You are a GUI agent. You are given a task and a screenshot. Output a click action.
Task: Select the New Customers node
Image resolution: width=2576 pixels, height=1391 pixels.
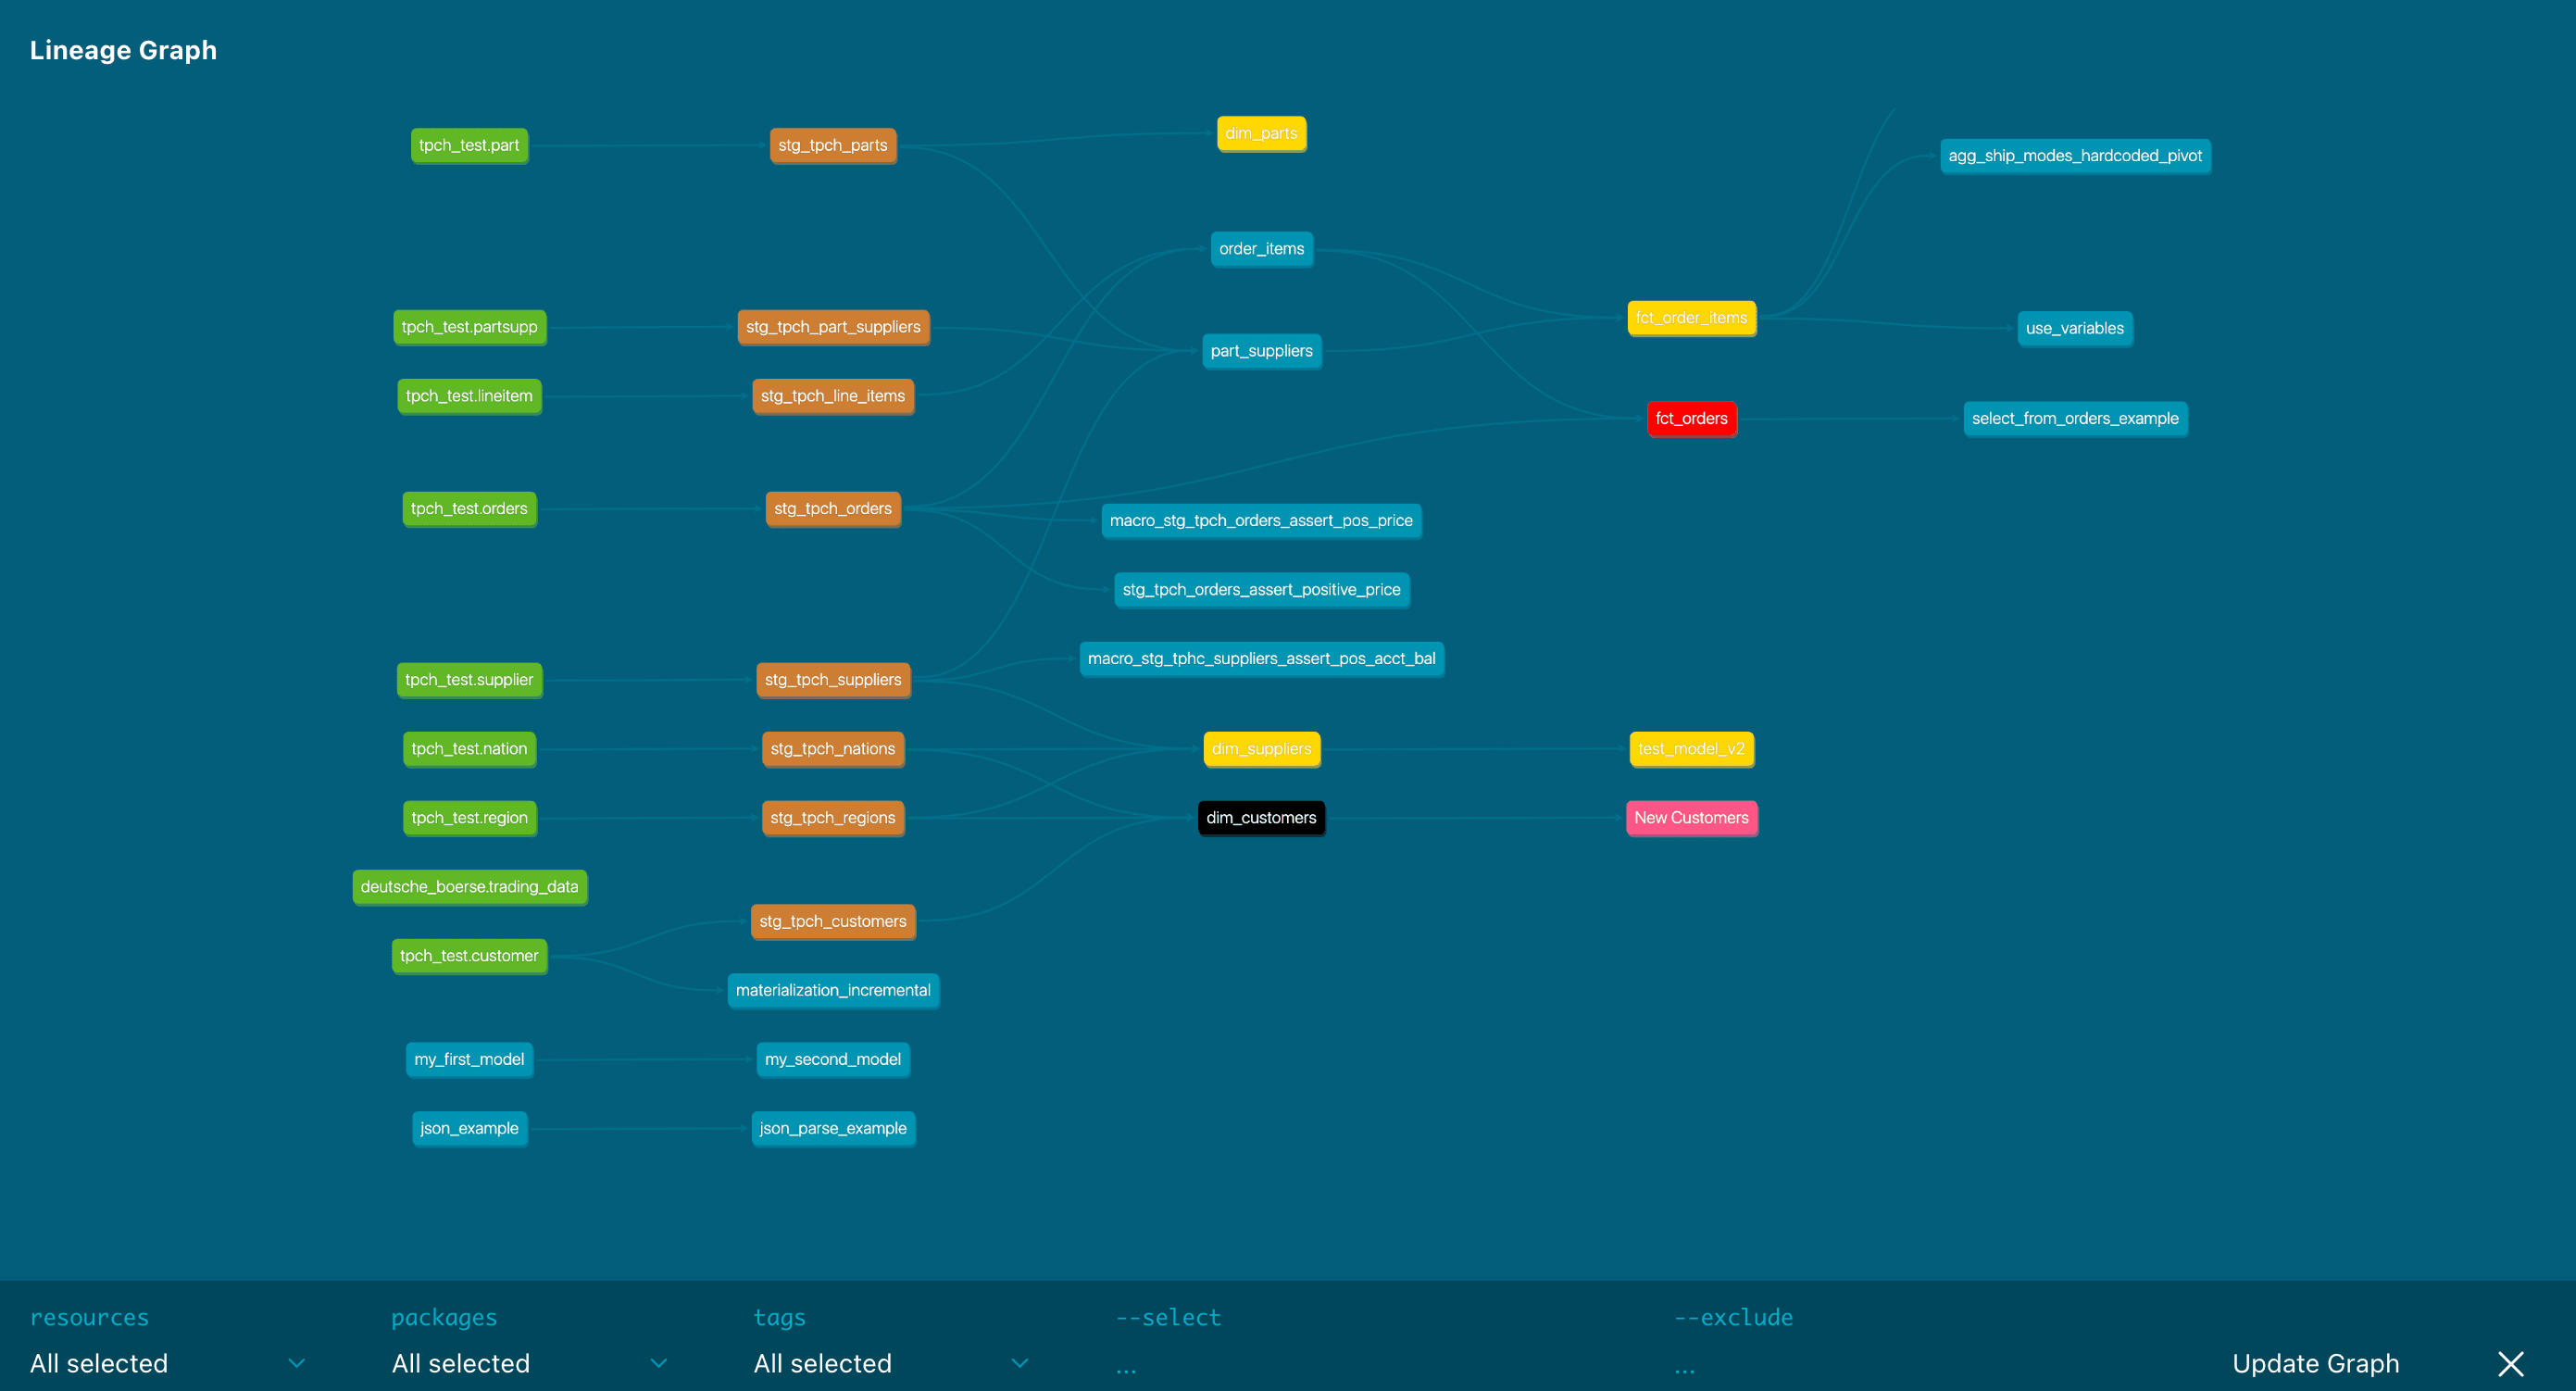click(1693, 817)
